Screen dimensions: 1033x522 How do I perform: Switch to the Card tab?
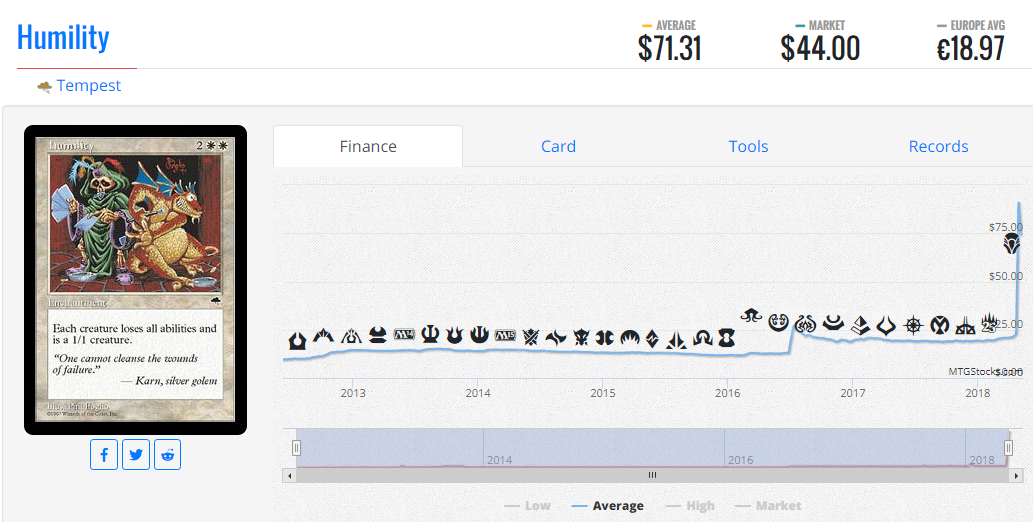click(x=559, y=146)
